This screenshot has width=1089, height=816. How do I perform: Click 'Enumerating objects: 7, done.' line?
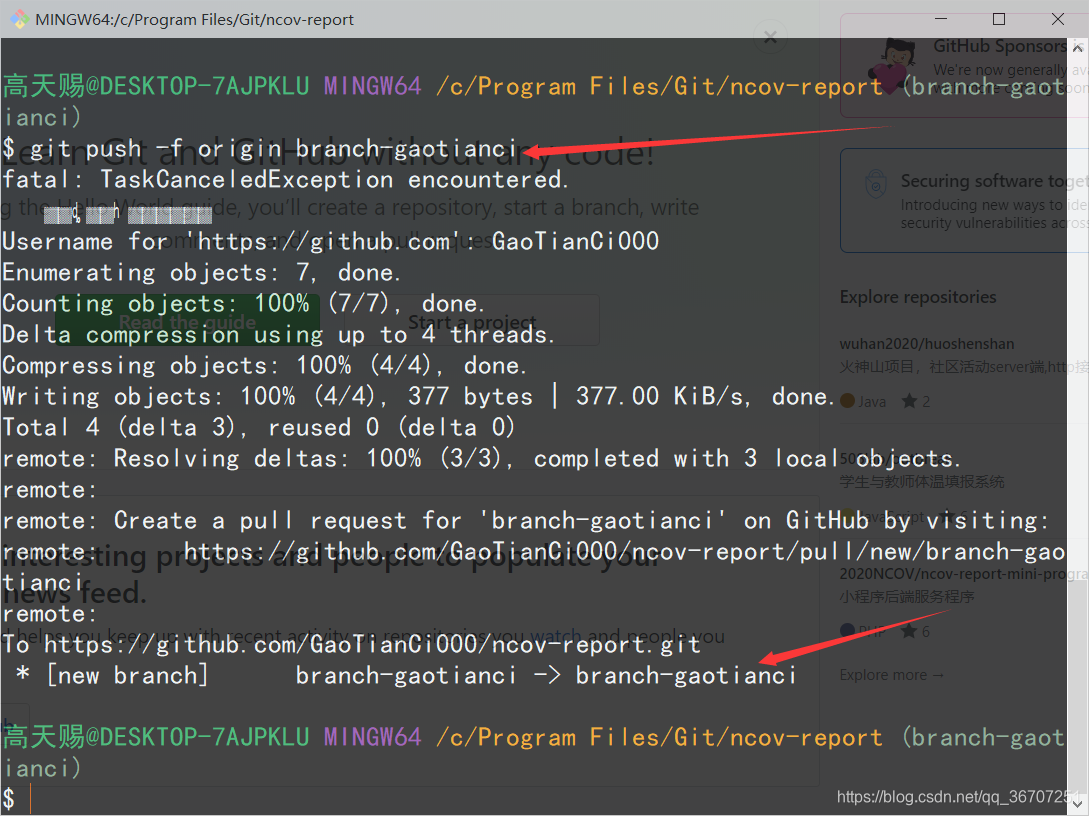[201, 272]
